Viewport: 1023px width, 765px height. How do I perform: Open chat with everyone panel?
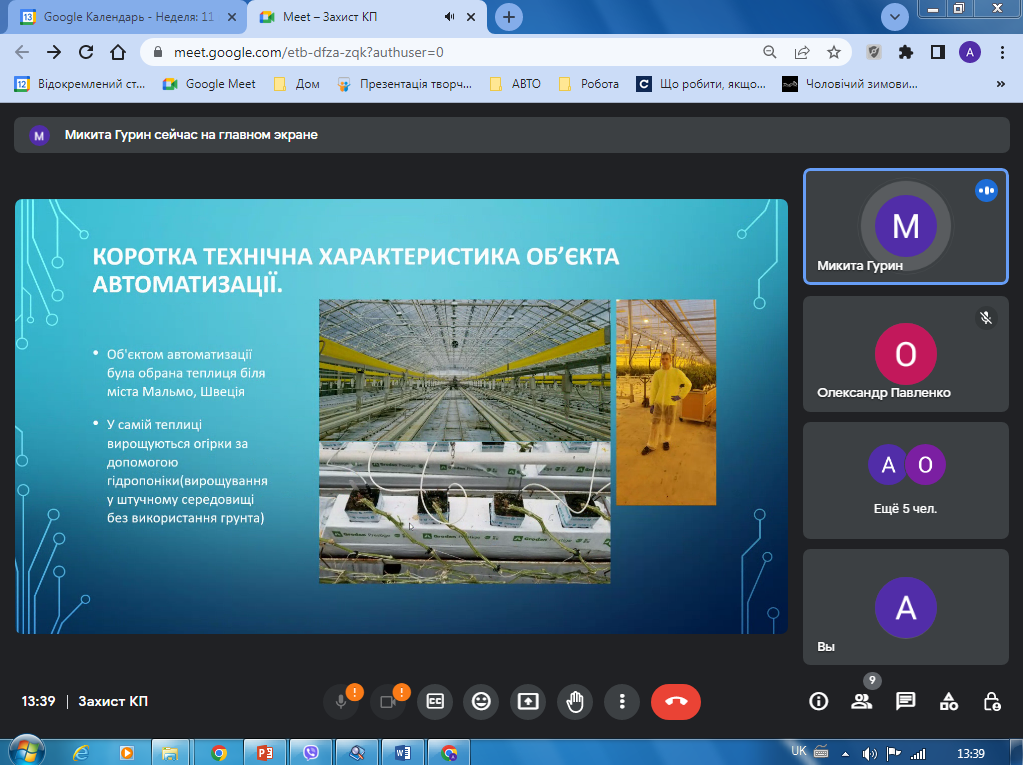tap(905, 701)
